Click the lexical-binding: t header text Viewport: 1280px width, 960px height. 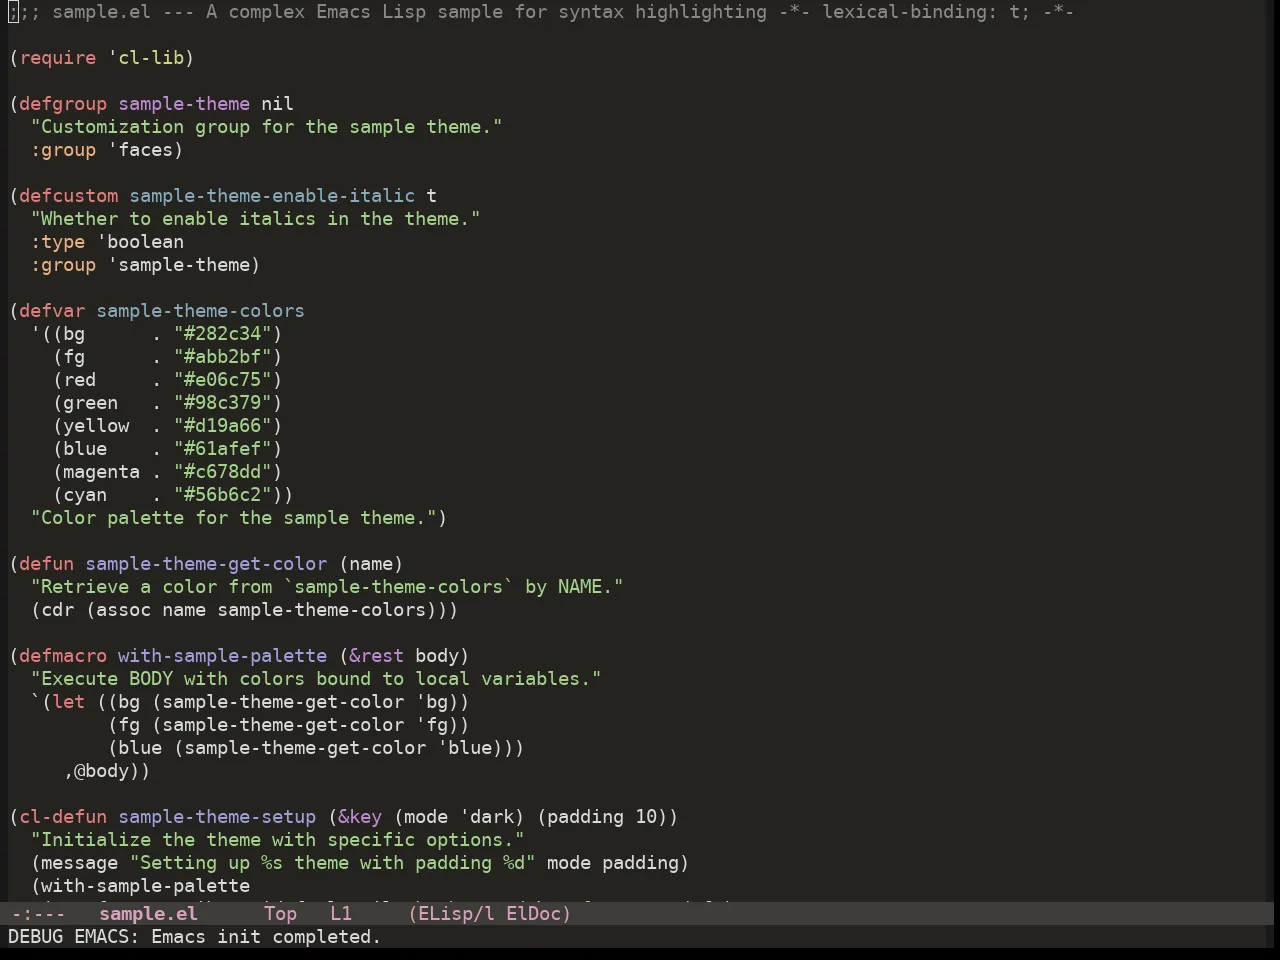click(x=926, y=12)
